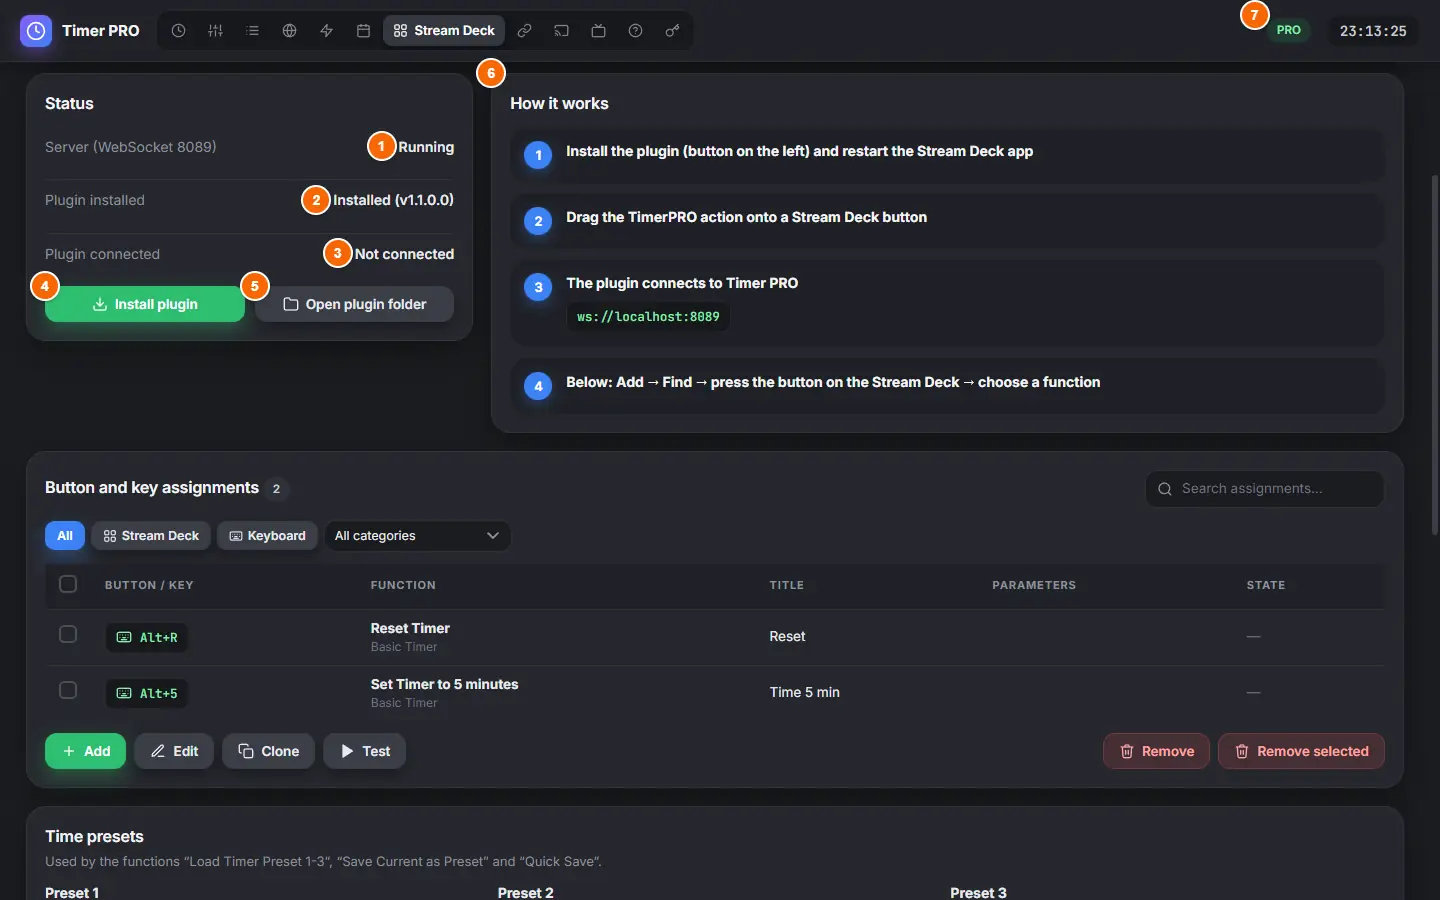Click the Test play button
The width and height of the screenshot is (1440, 900).
[364, 751]
